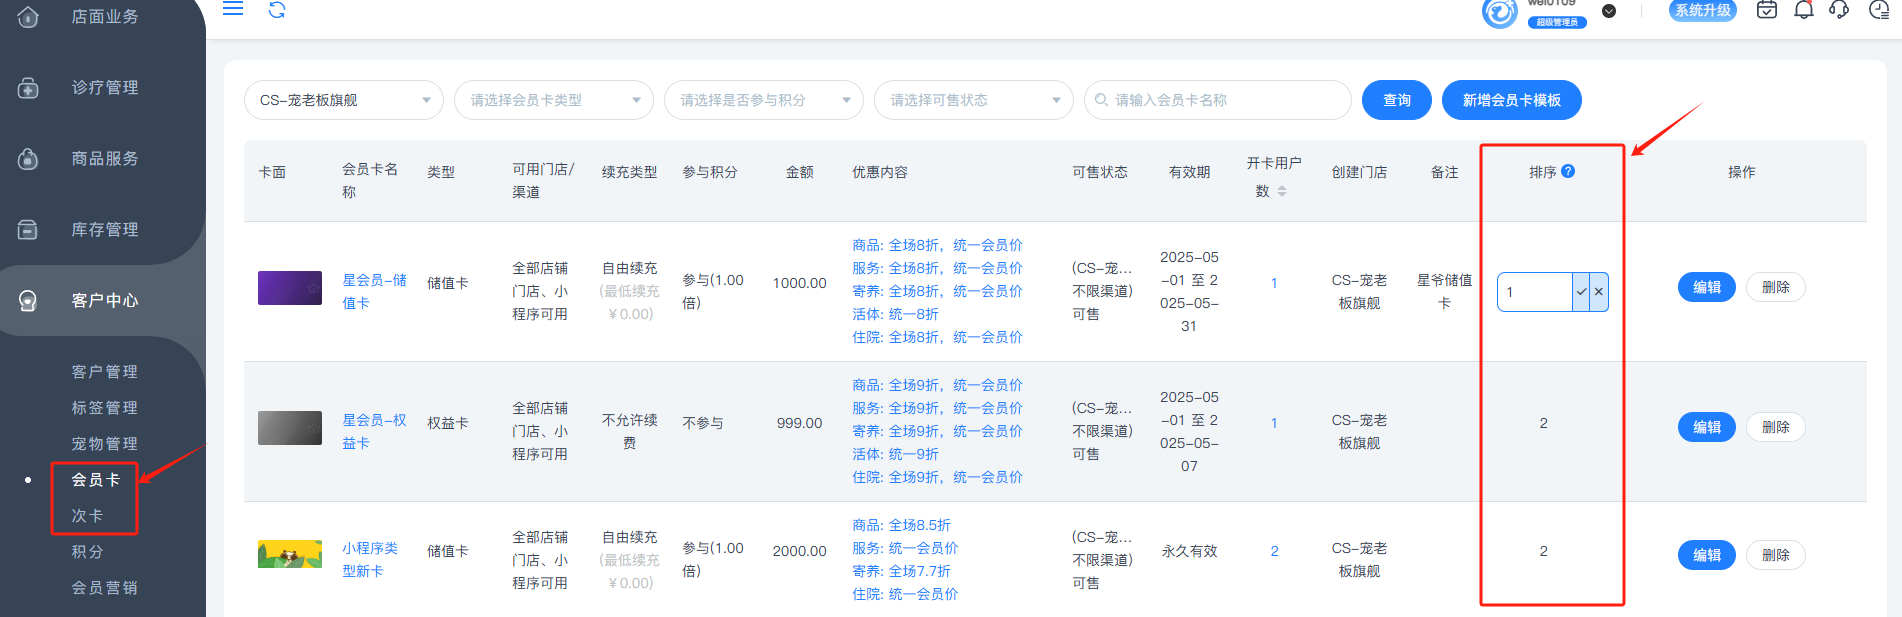Screen dimensions: 1902x617
Task: Go to 会员营销 submenu
Action: click(104, 588)
